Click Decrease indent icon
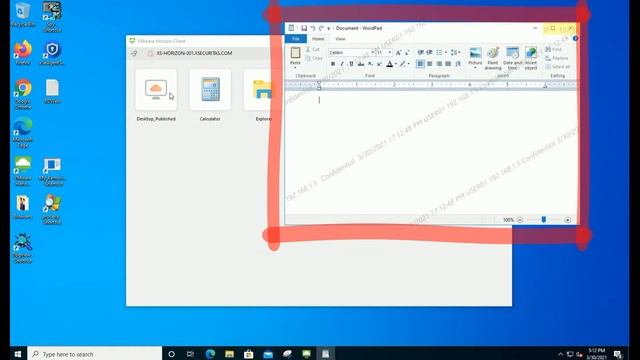The width and height of the screenshot is (640, 360). click(x=420, y=53)
